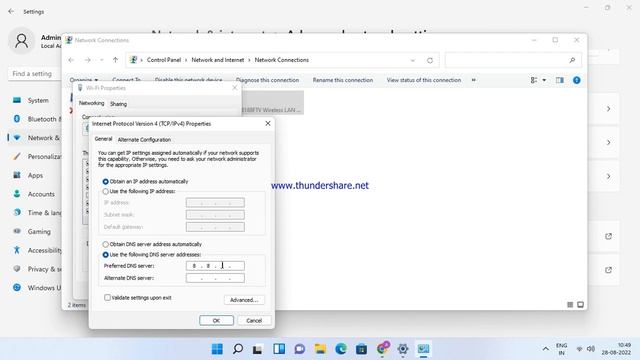Click the large icons view in the status bar
The width and height of the screenshot is (640, 360).
580,304
